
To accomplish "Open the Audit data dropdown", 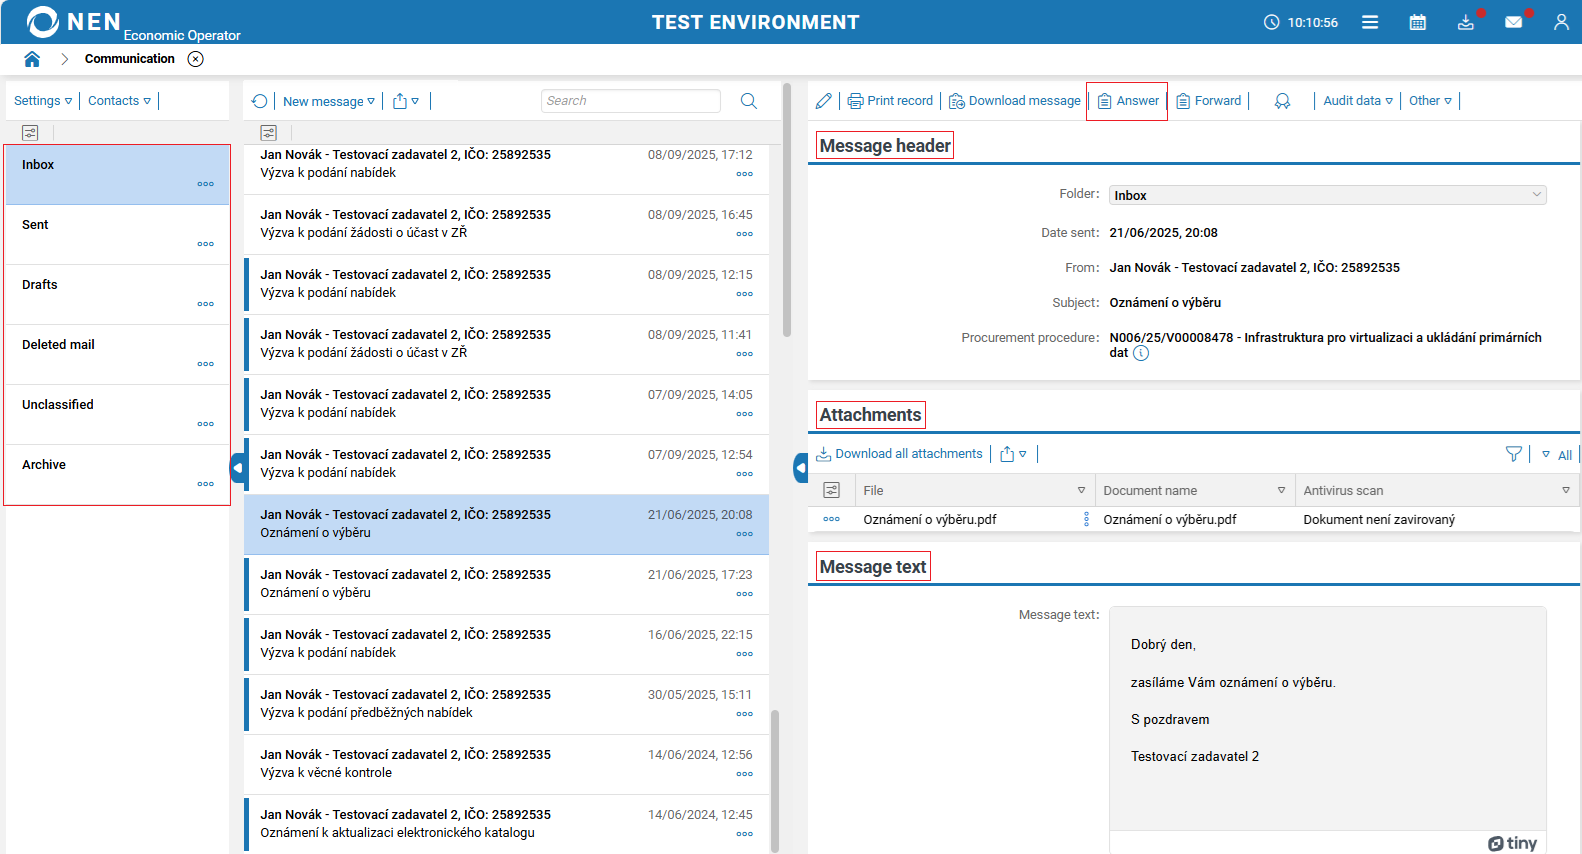I will point(1358,101).
